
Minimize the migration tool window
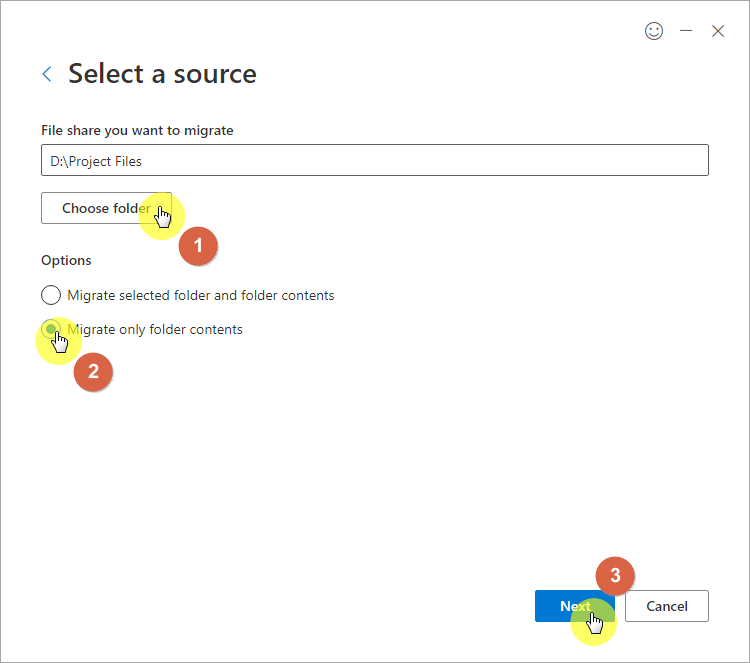click(x=686, y=31)
